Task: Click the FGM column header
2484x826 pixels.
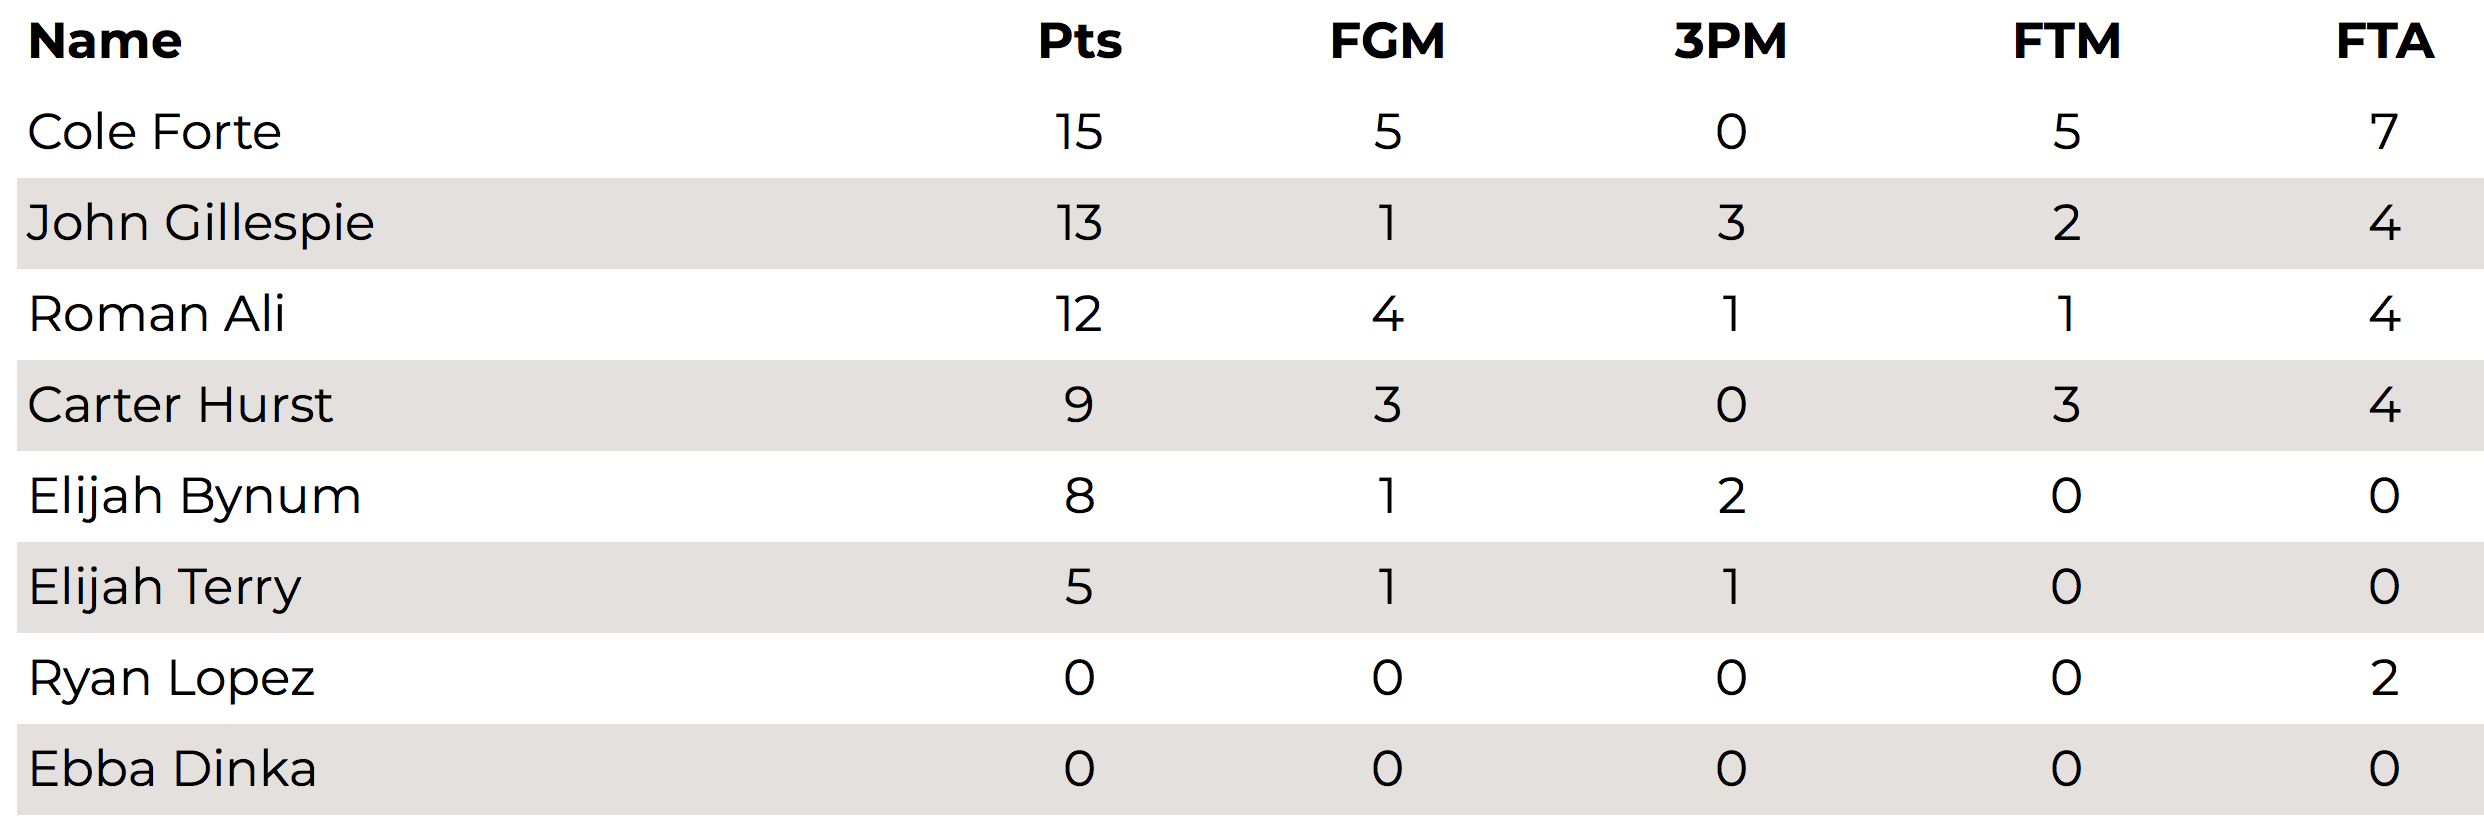Action: [x=1387, y=42]
